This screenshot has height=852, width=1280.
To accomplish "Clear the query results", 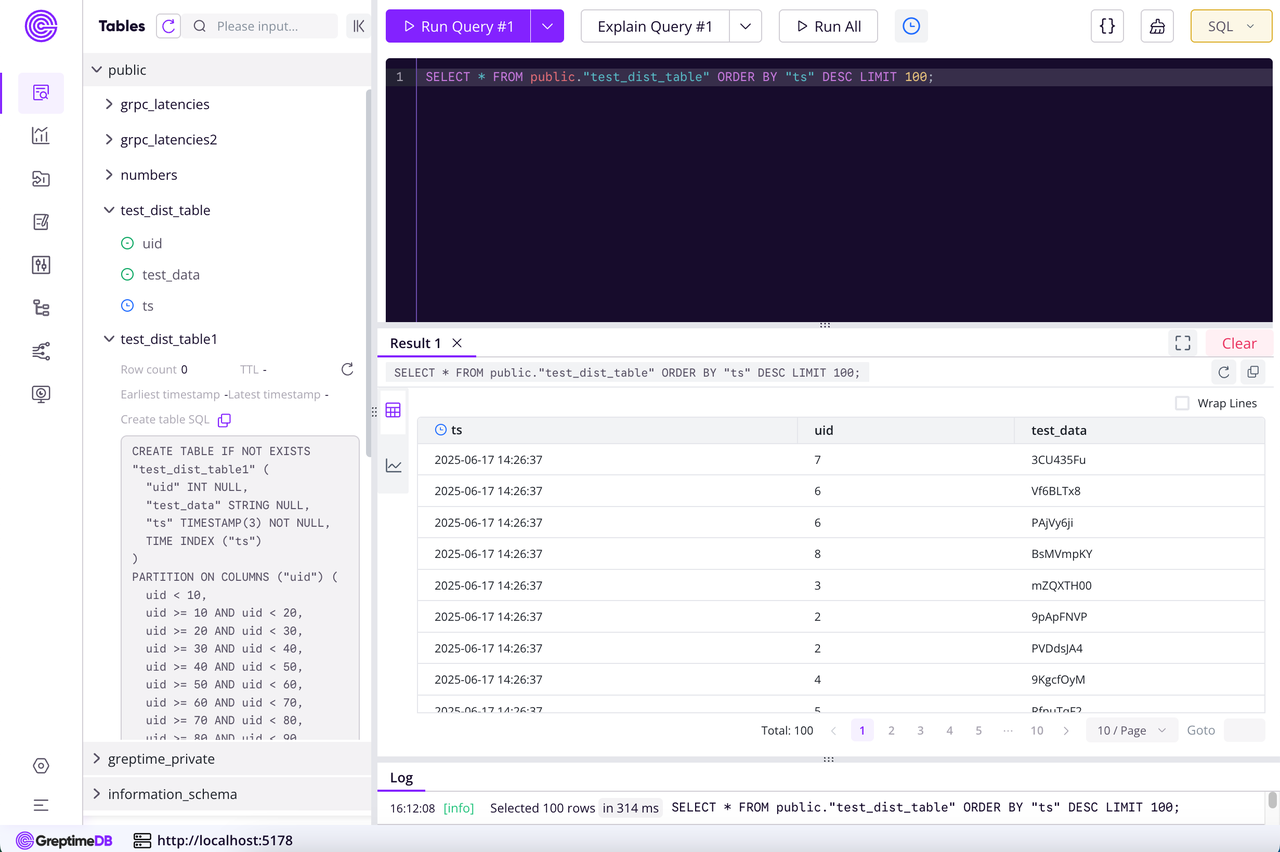I will click(x=1238, y=343).
